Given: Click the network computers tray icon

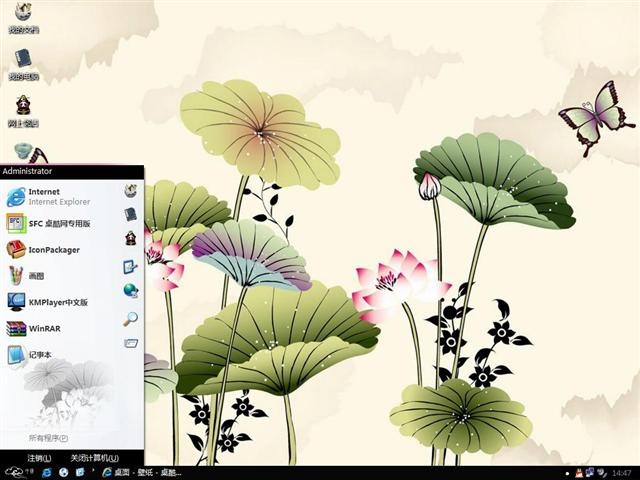Looking at the screenshot, I should [x=590, y=473].
